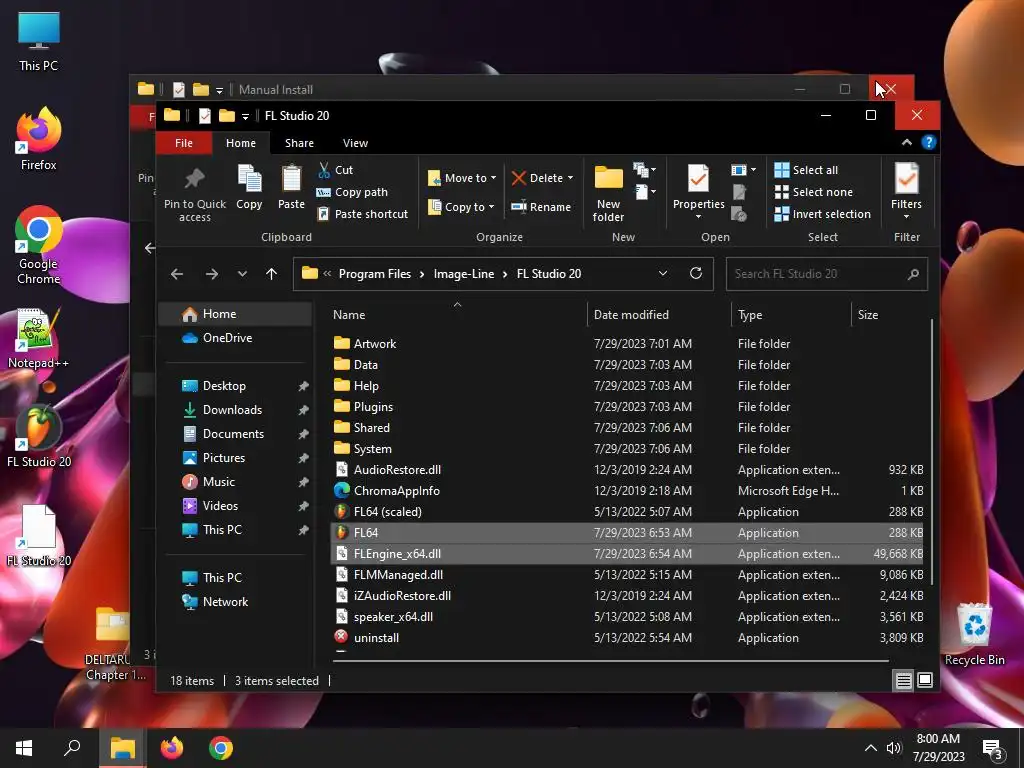Open Firefox desktop shortcut

click(x=39, y=139)
